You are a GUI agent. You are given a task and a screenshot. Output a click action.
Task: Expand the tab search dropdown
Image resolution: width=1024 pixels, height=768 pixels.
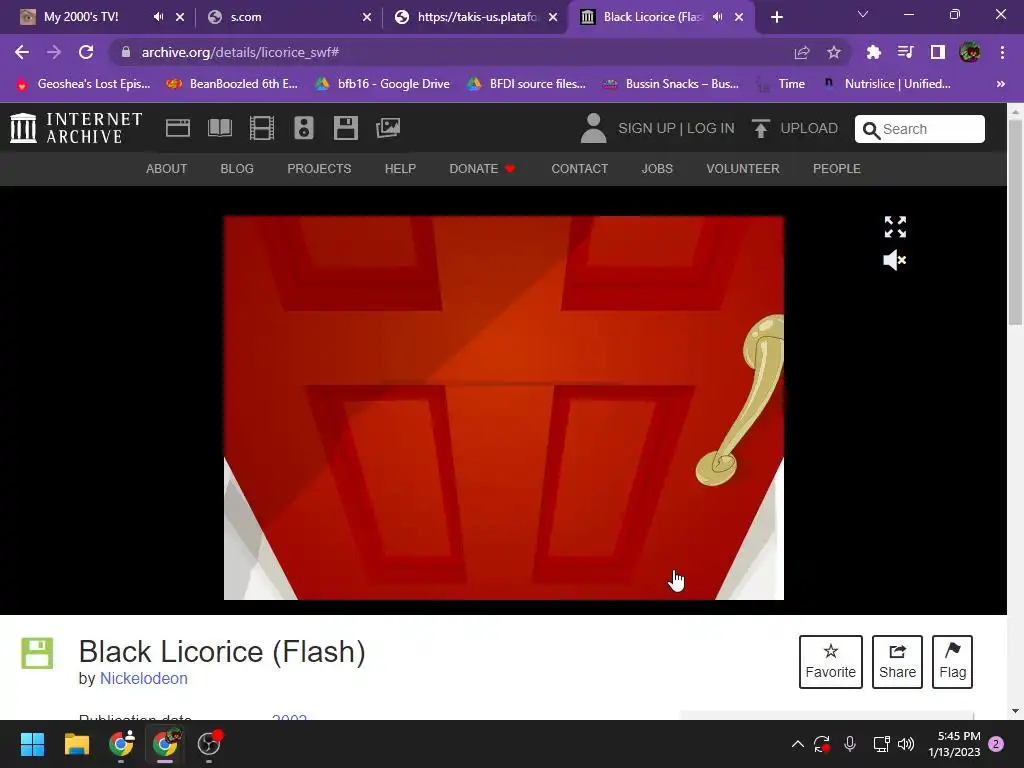tap(863, 14)
